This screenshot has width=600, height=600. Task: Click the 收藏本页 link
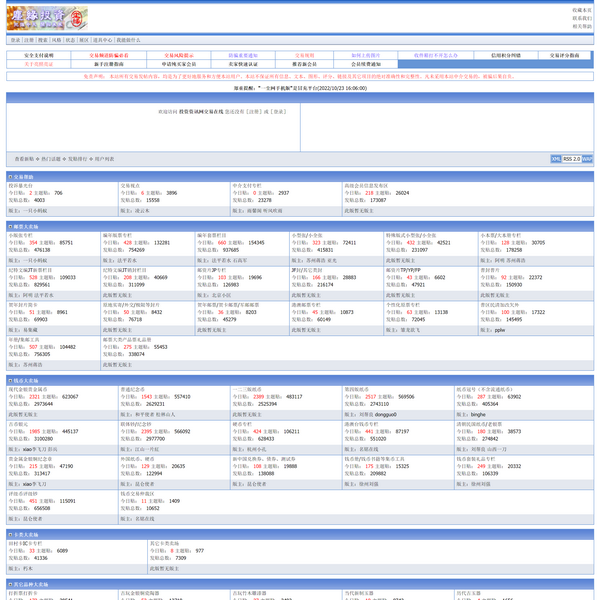(582, 10)
